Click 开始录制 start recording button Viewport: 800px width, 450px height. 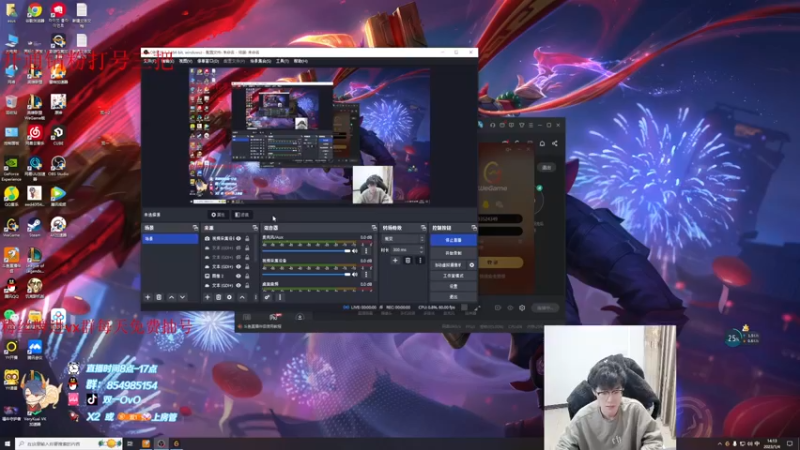[454, 253]
